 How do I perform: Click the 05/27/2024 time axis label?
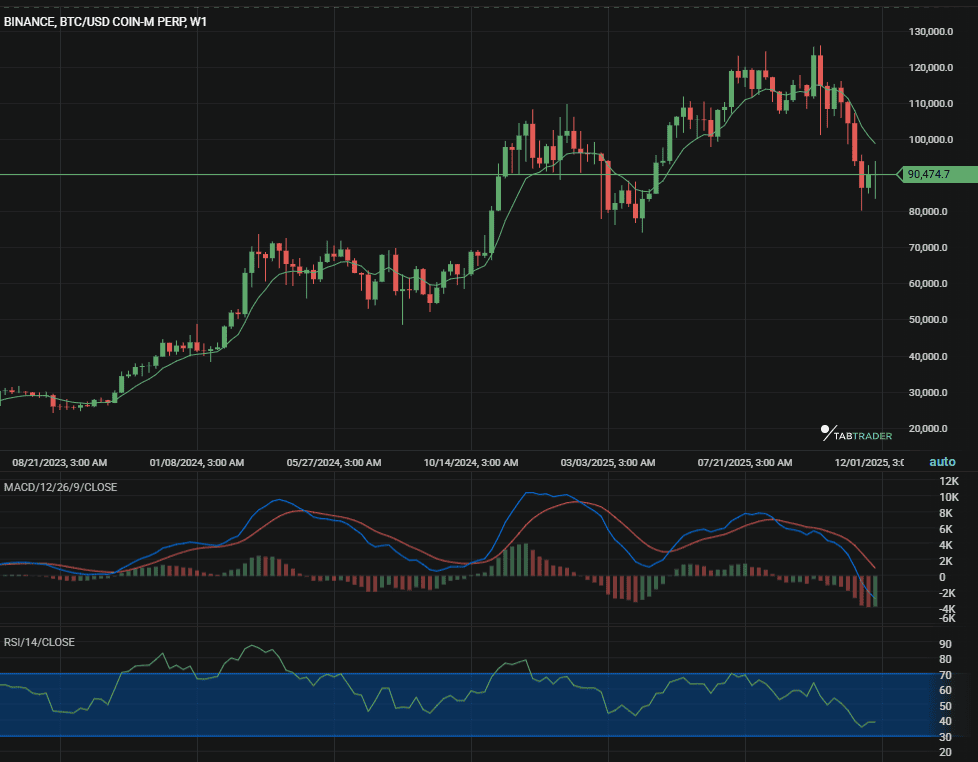[333, 463]
